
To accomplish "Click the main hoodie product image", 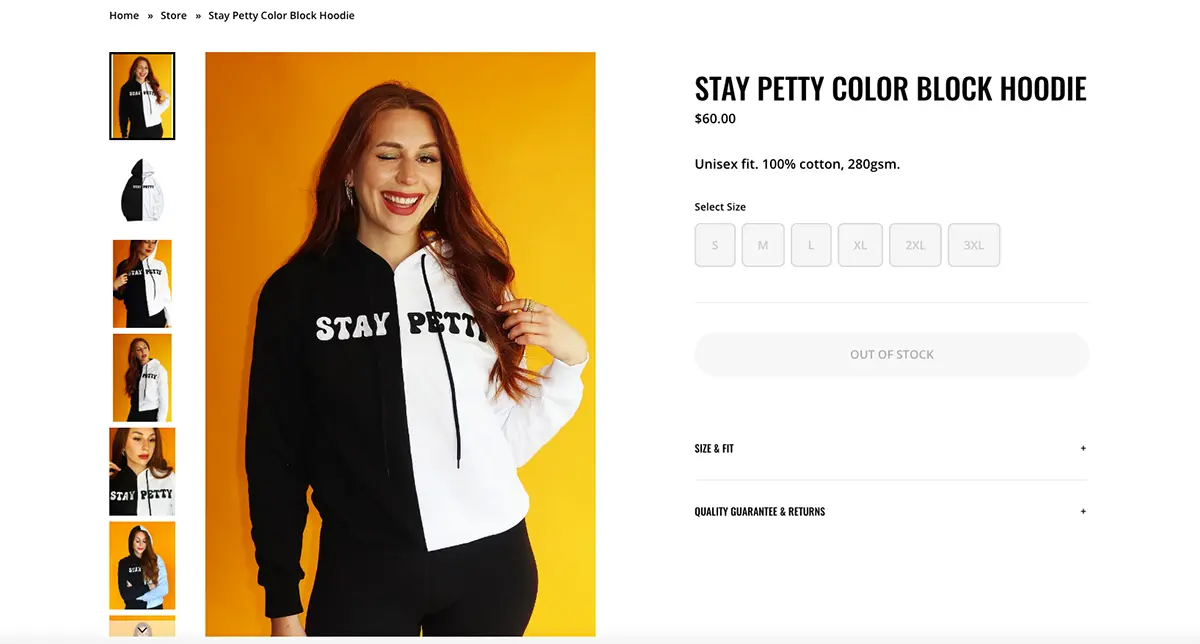I will [x=400, y=344].
